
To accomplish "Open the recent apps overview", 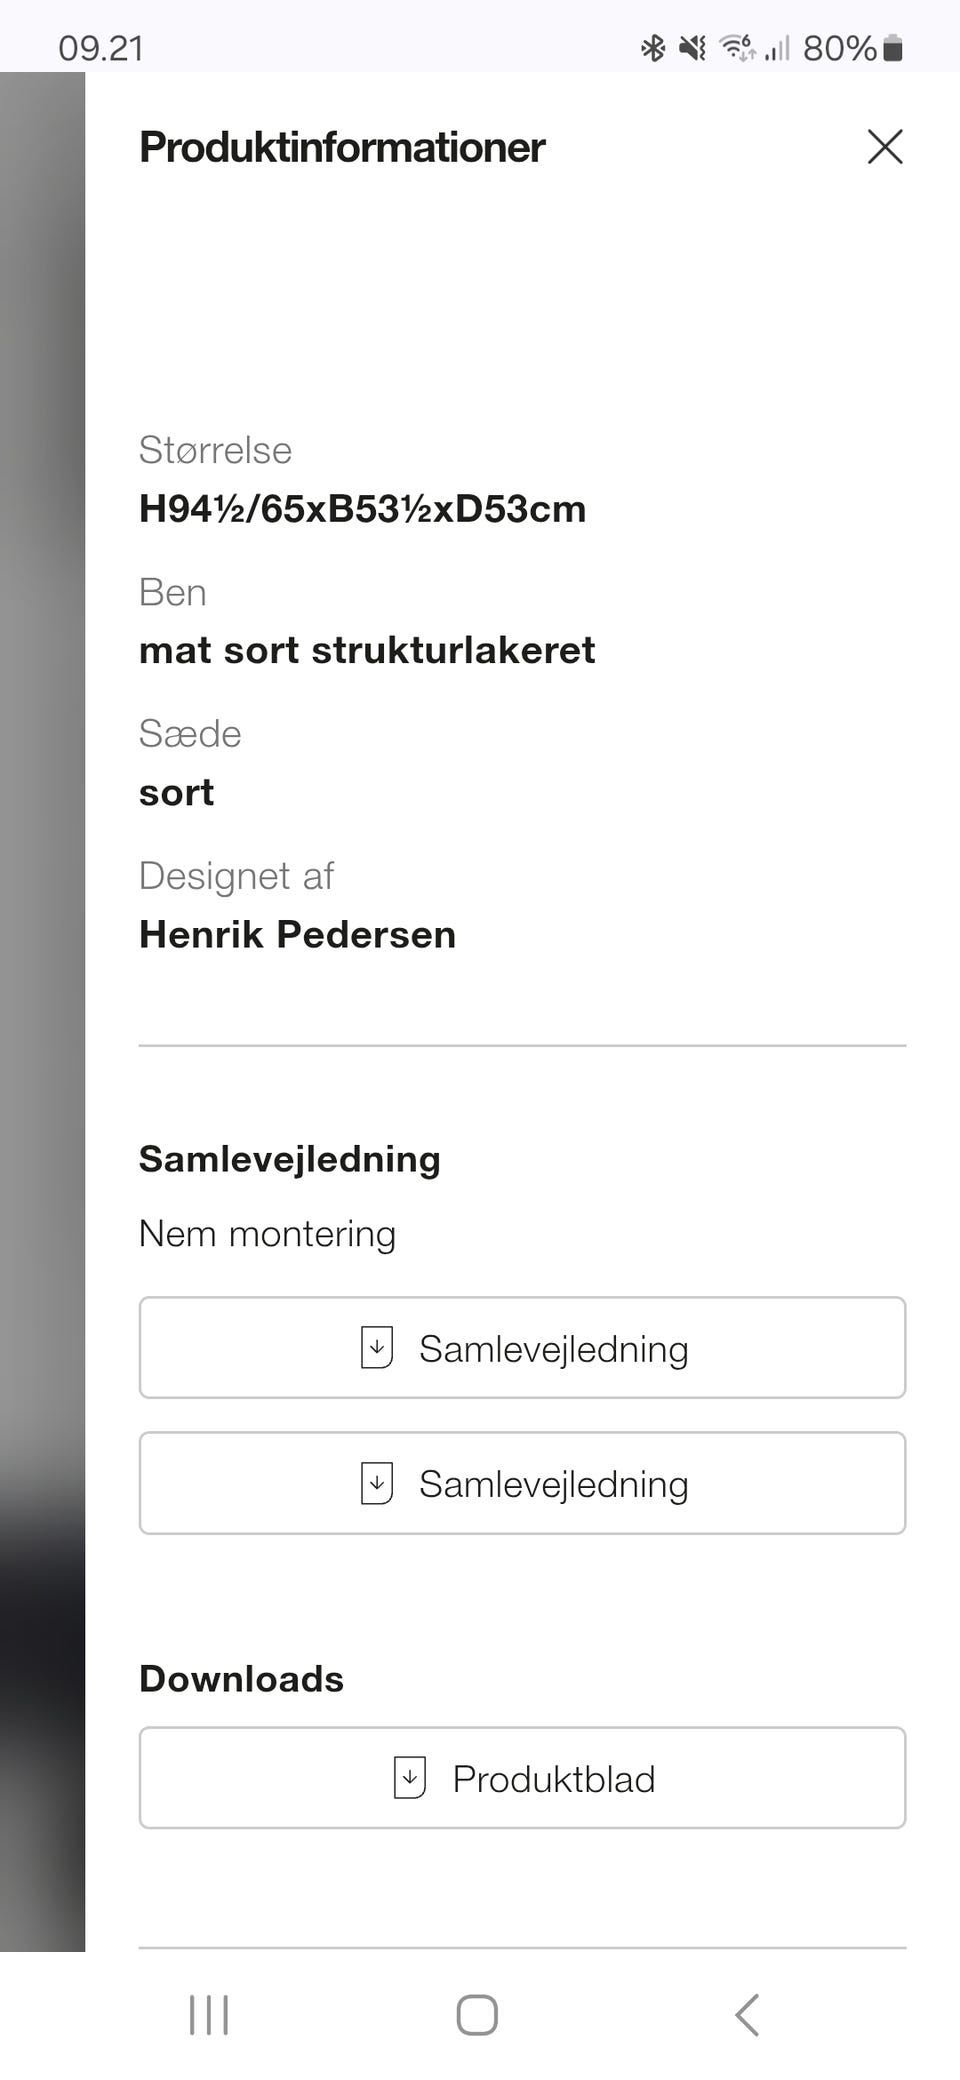I will (x=209, y=2015).
